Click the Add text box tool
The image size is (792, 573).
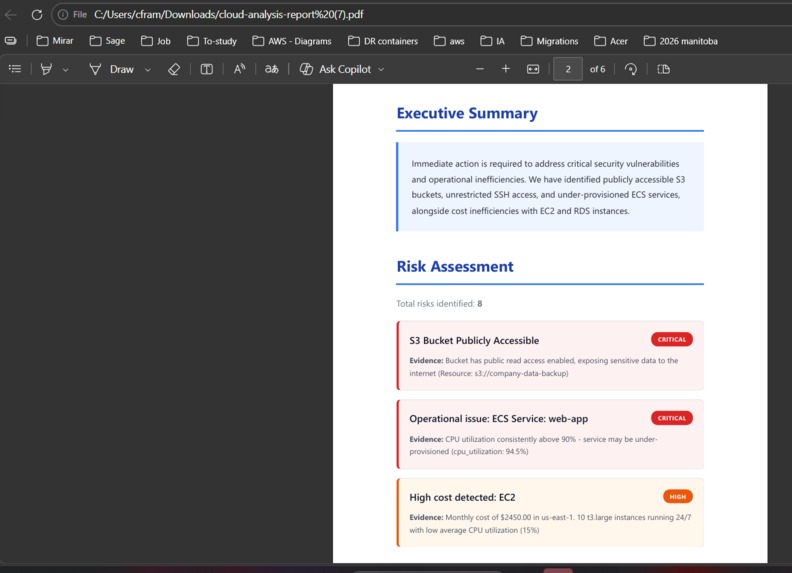tap(207, 69)
